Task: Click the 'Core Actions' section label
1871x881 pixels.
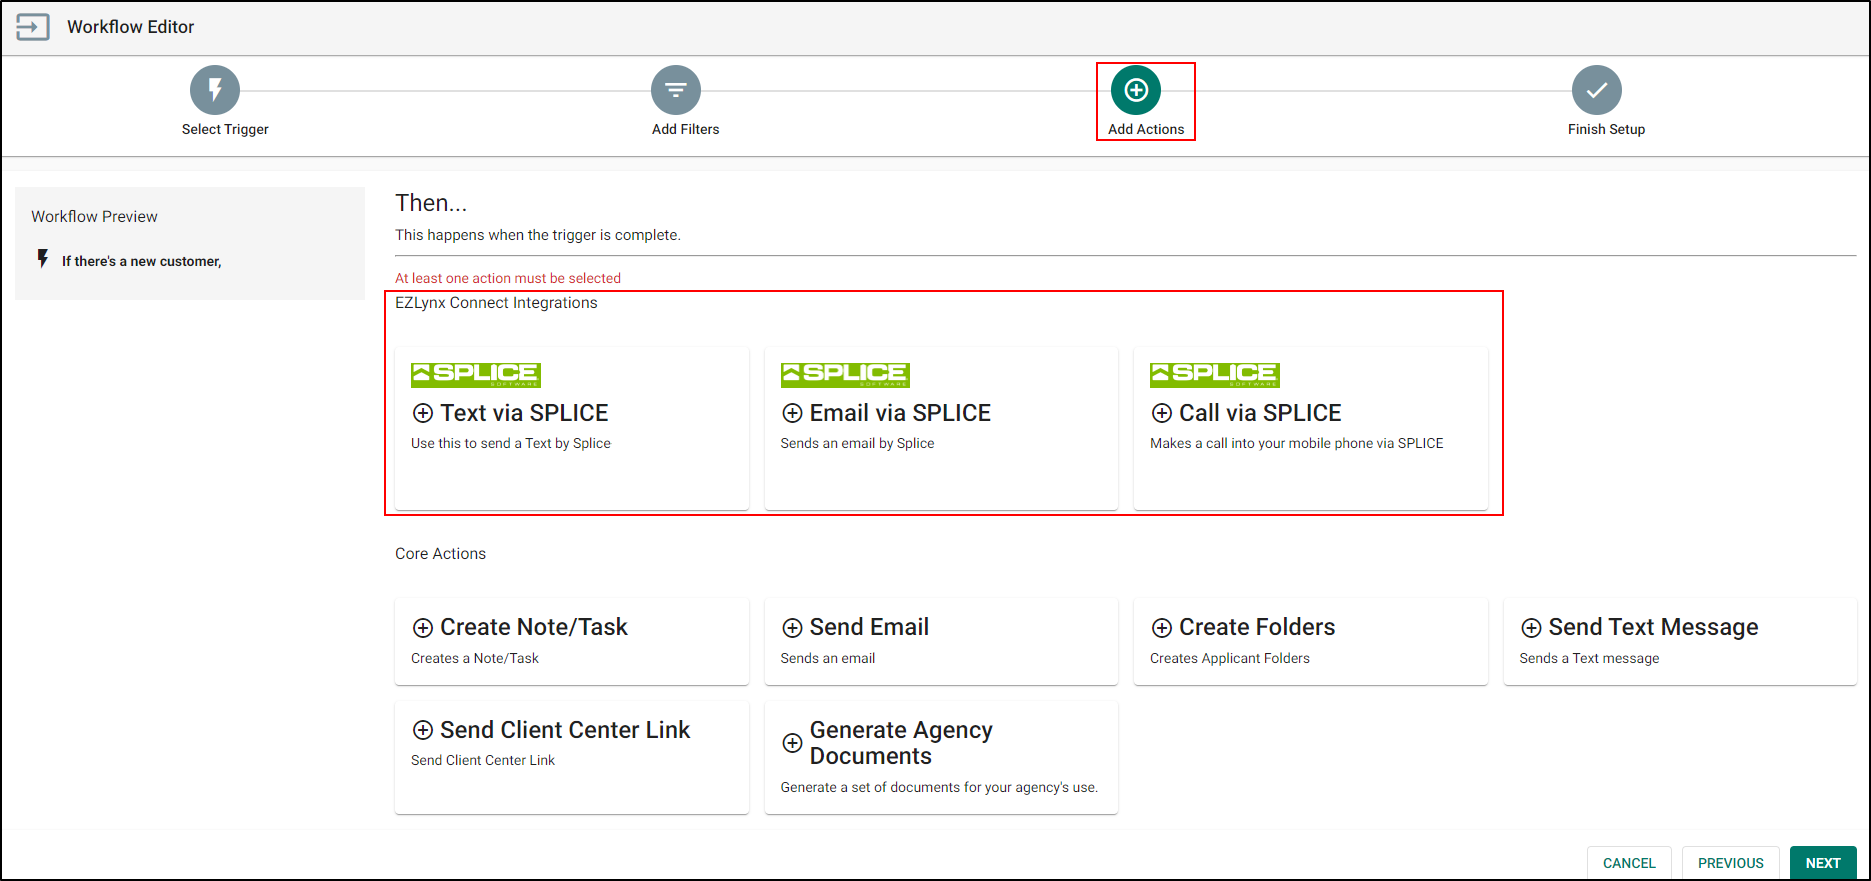Action: pyautogui.click(x=440, y=554)
